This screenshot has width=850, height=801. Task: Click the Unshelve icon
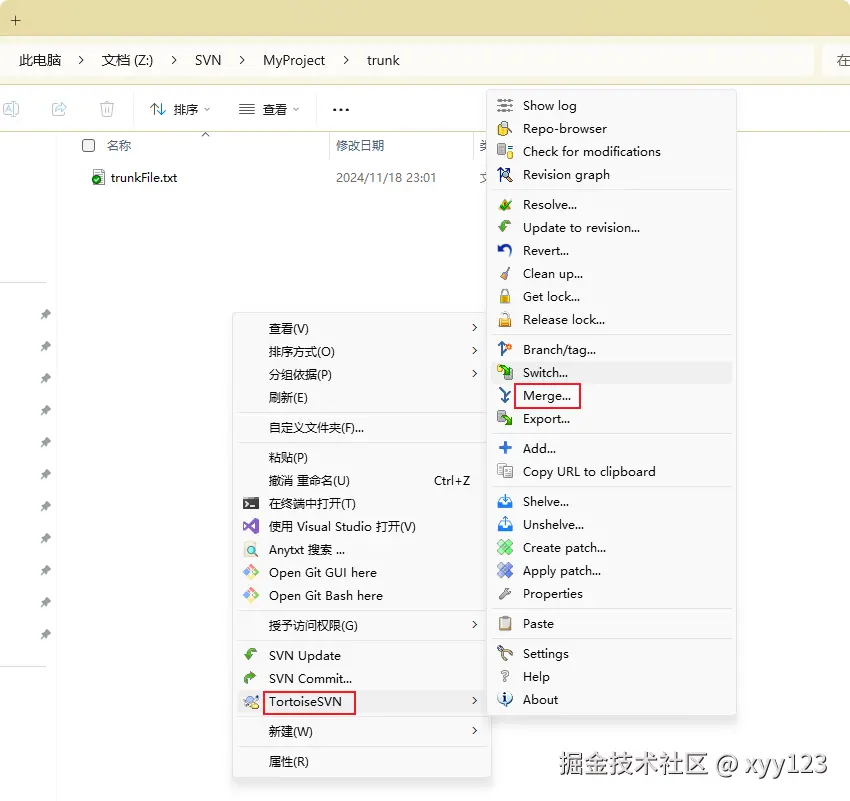pos(505,524)
